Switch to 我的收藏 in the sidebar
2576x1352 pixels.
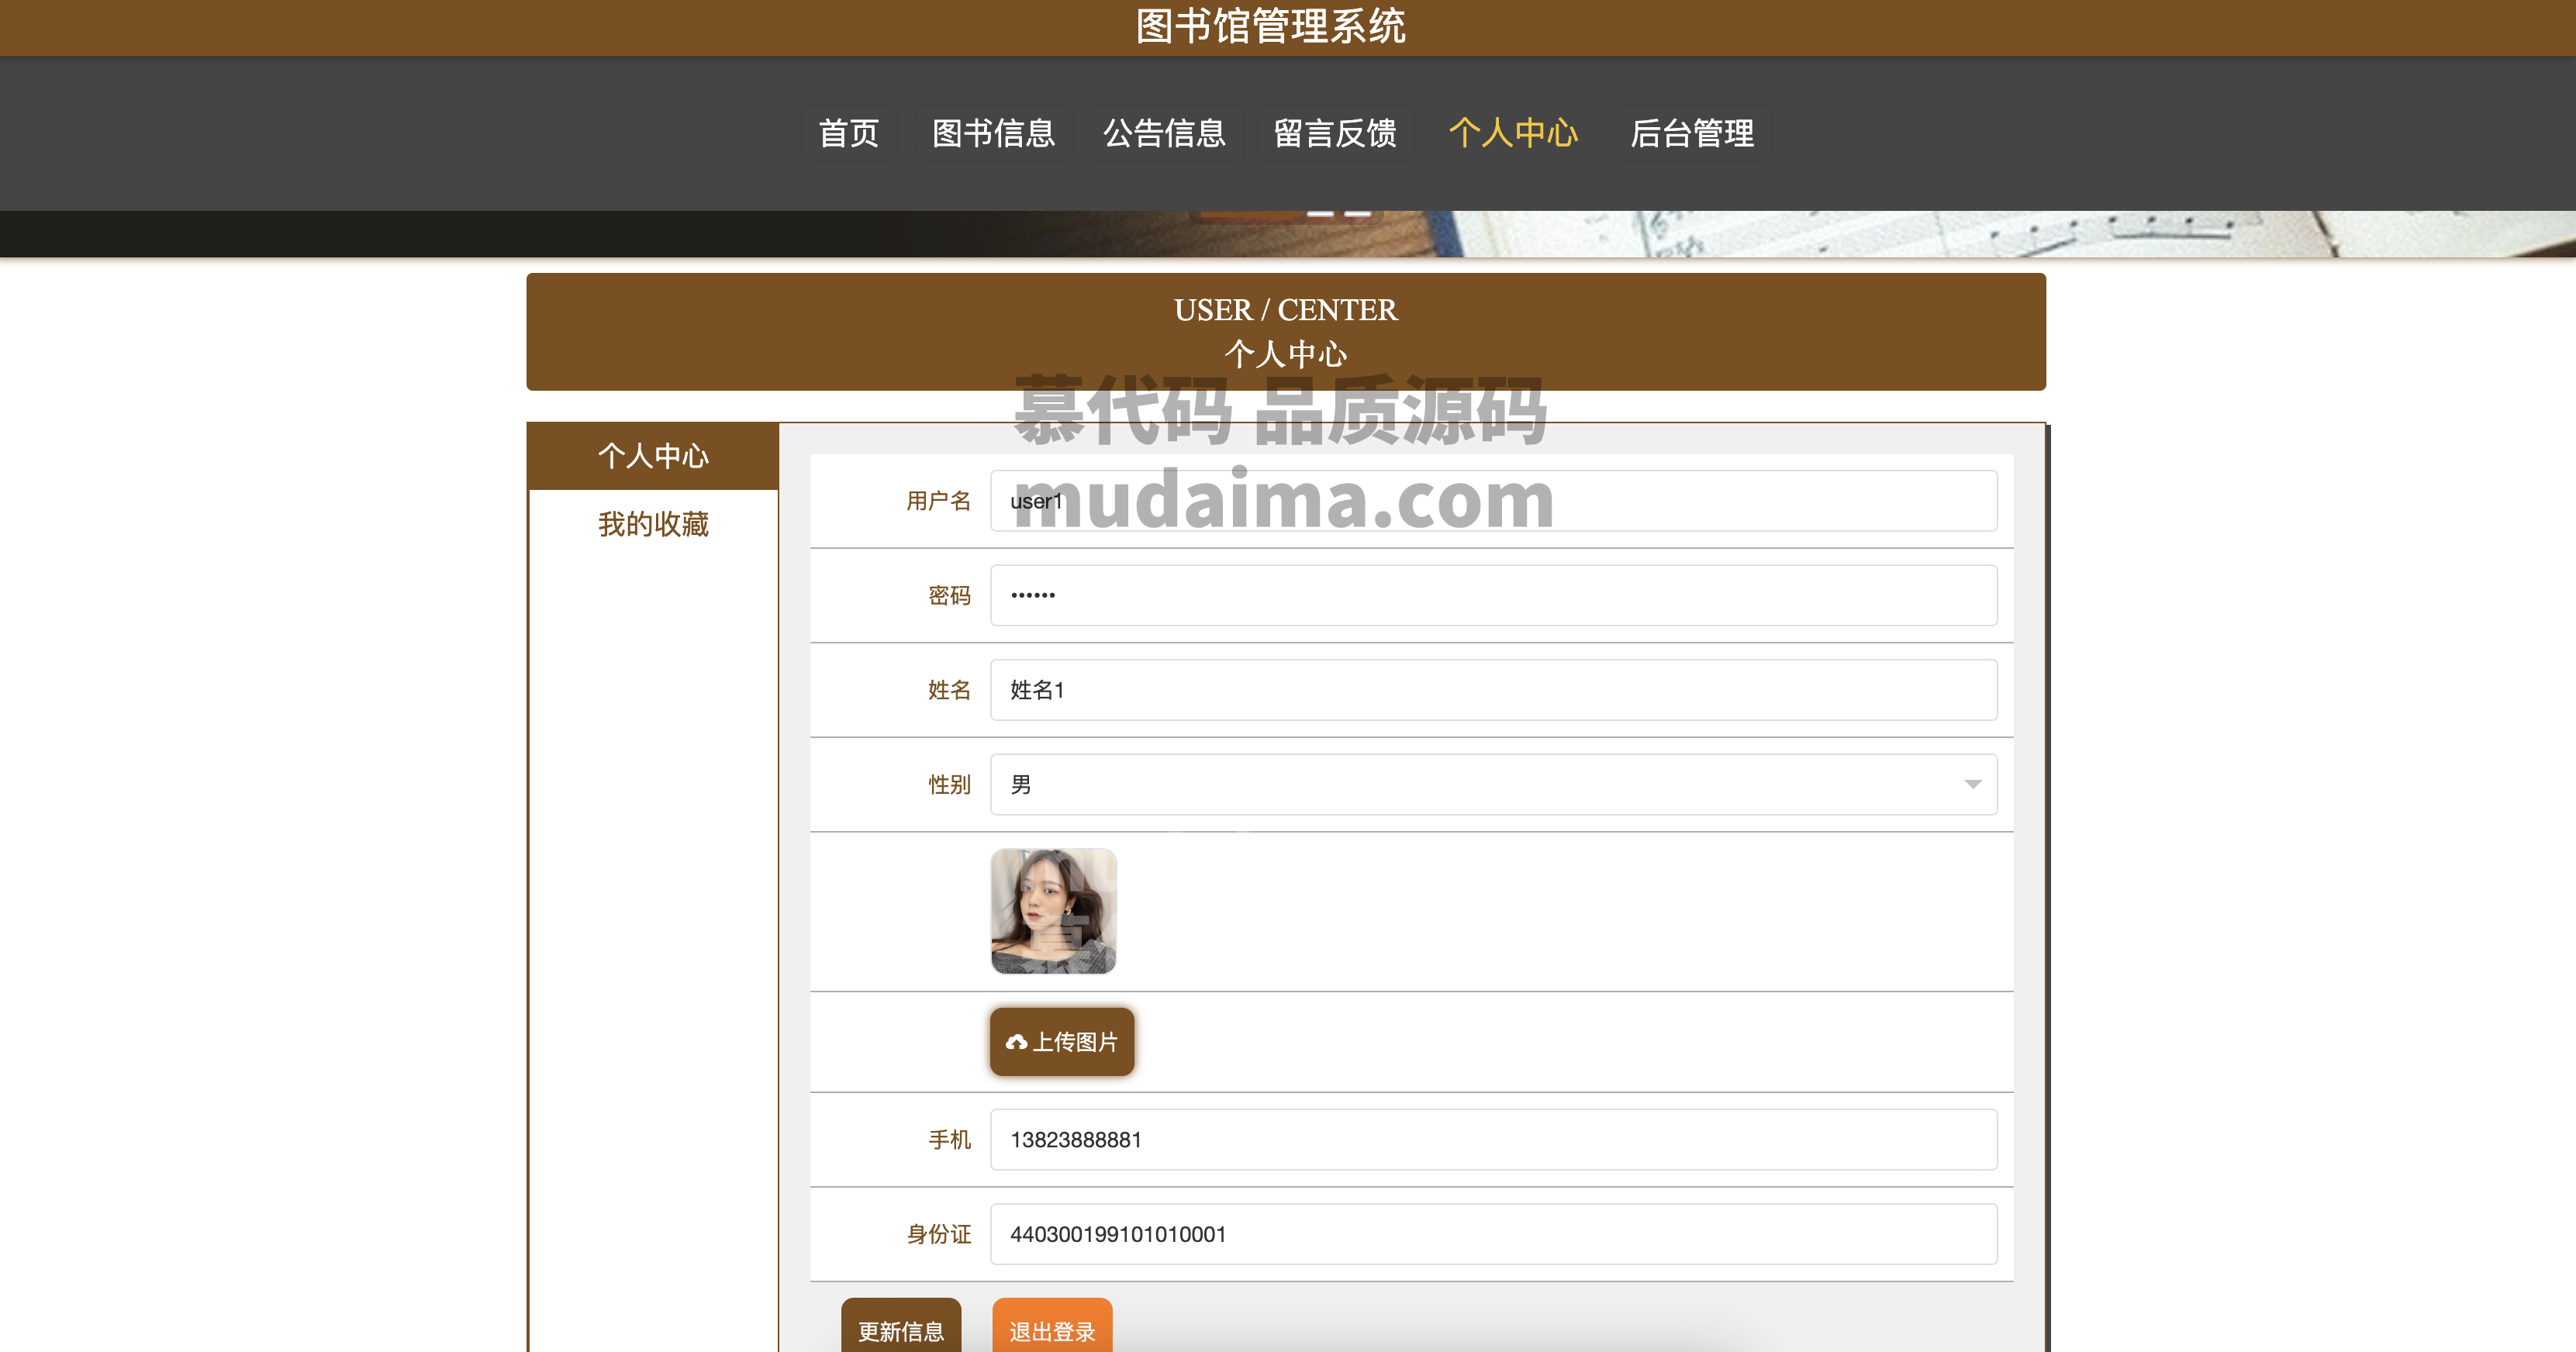(x=653, y=524)
